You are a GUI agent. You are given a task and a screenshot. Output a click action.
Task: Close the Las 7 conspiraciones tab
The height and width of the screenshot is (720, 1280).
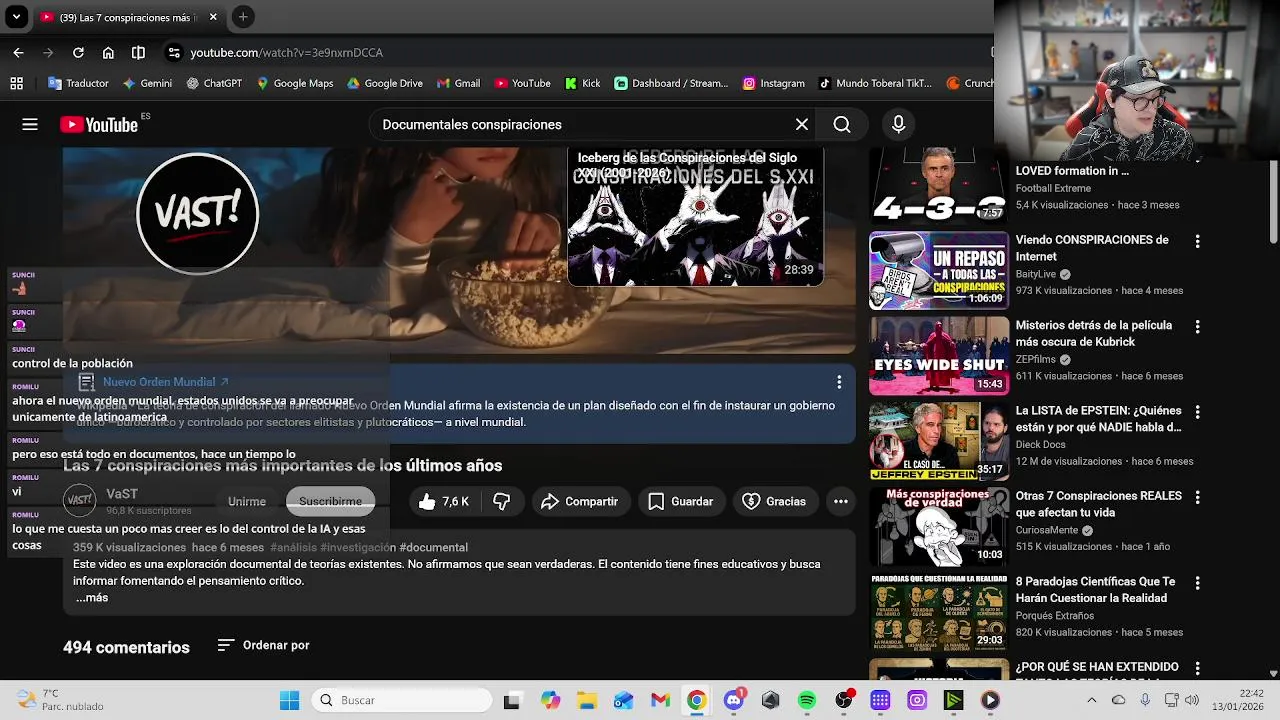[213, 17]
